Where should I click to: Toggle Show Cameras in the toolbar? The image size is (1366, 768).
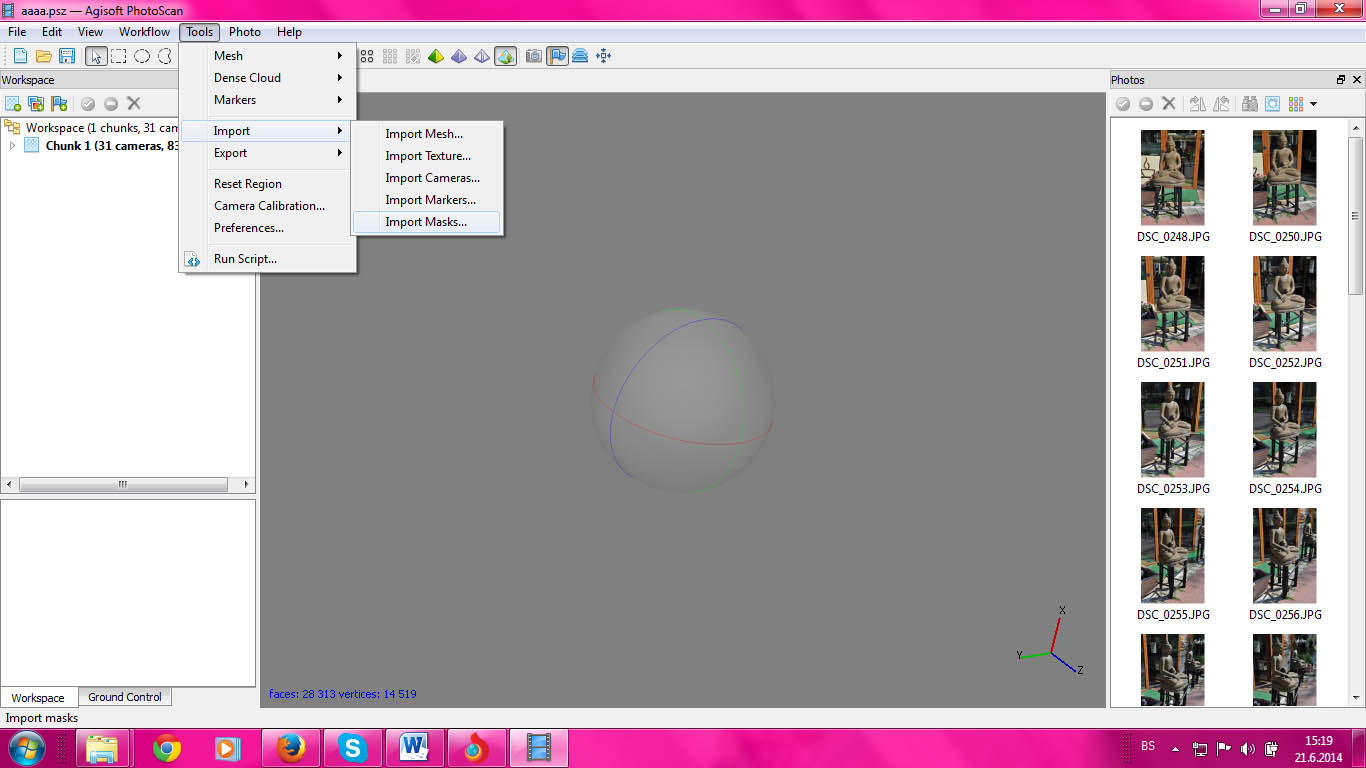(534, 56)
